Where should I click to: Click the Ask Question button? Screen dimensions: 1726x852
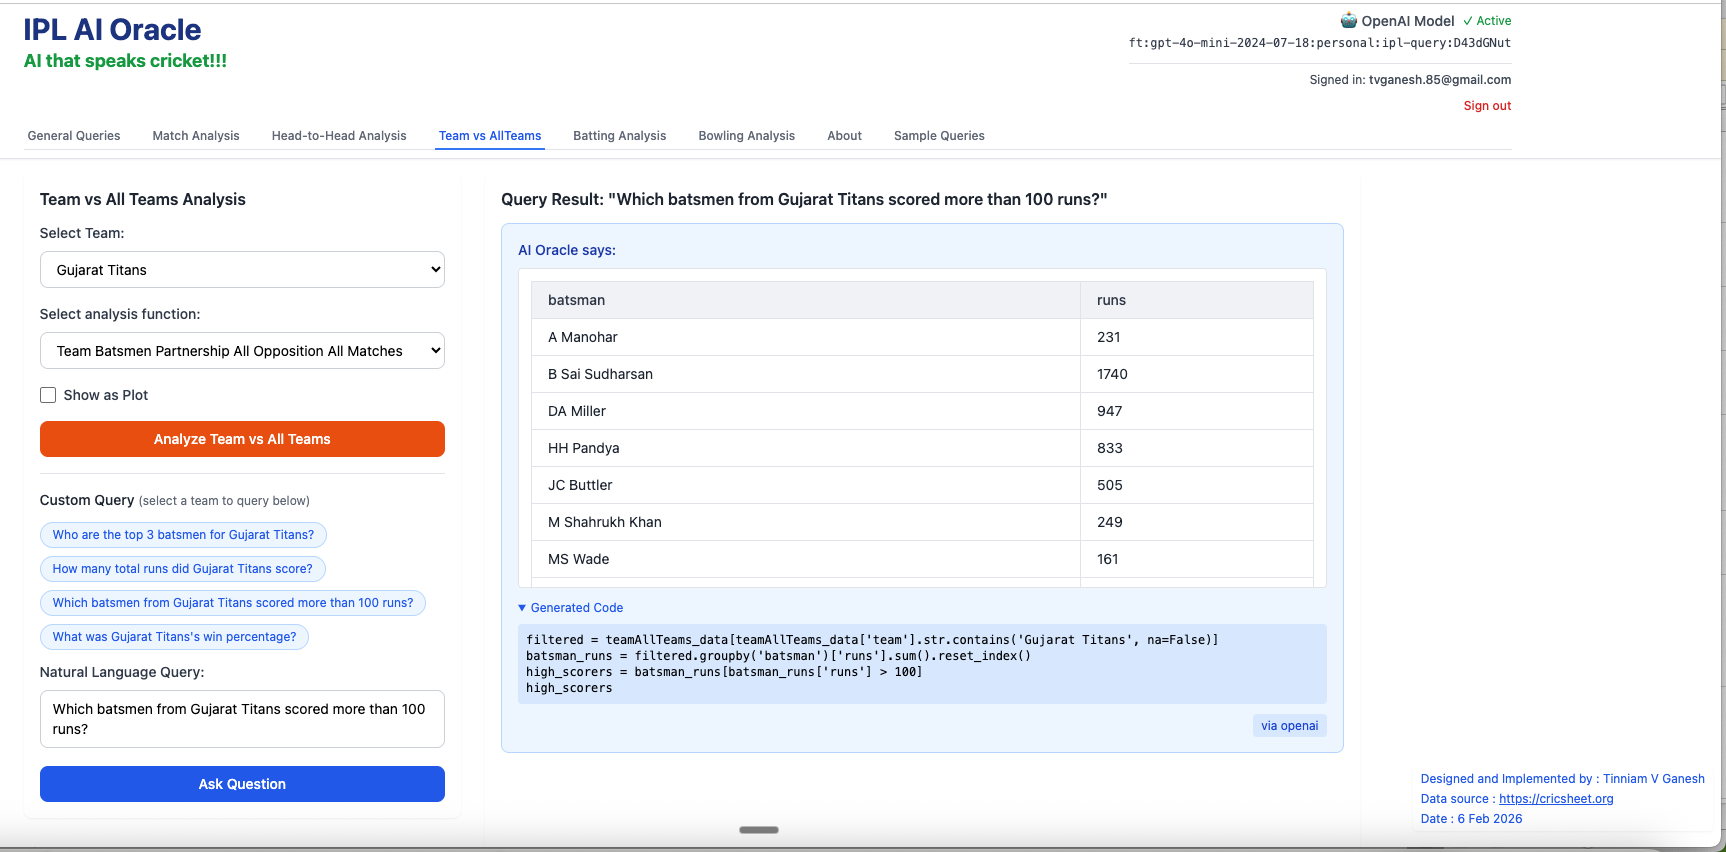242,784
